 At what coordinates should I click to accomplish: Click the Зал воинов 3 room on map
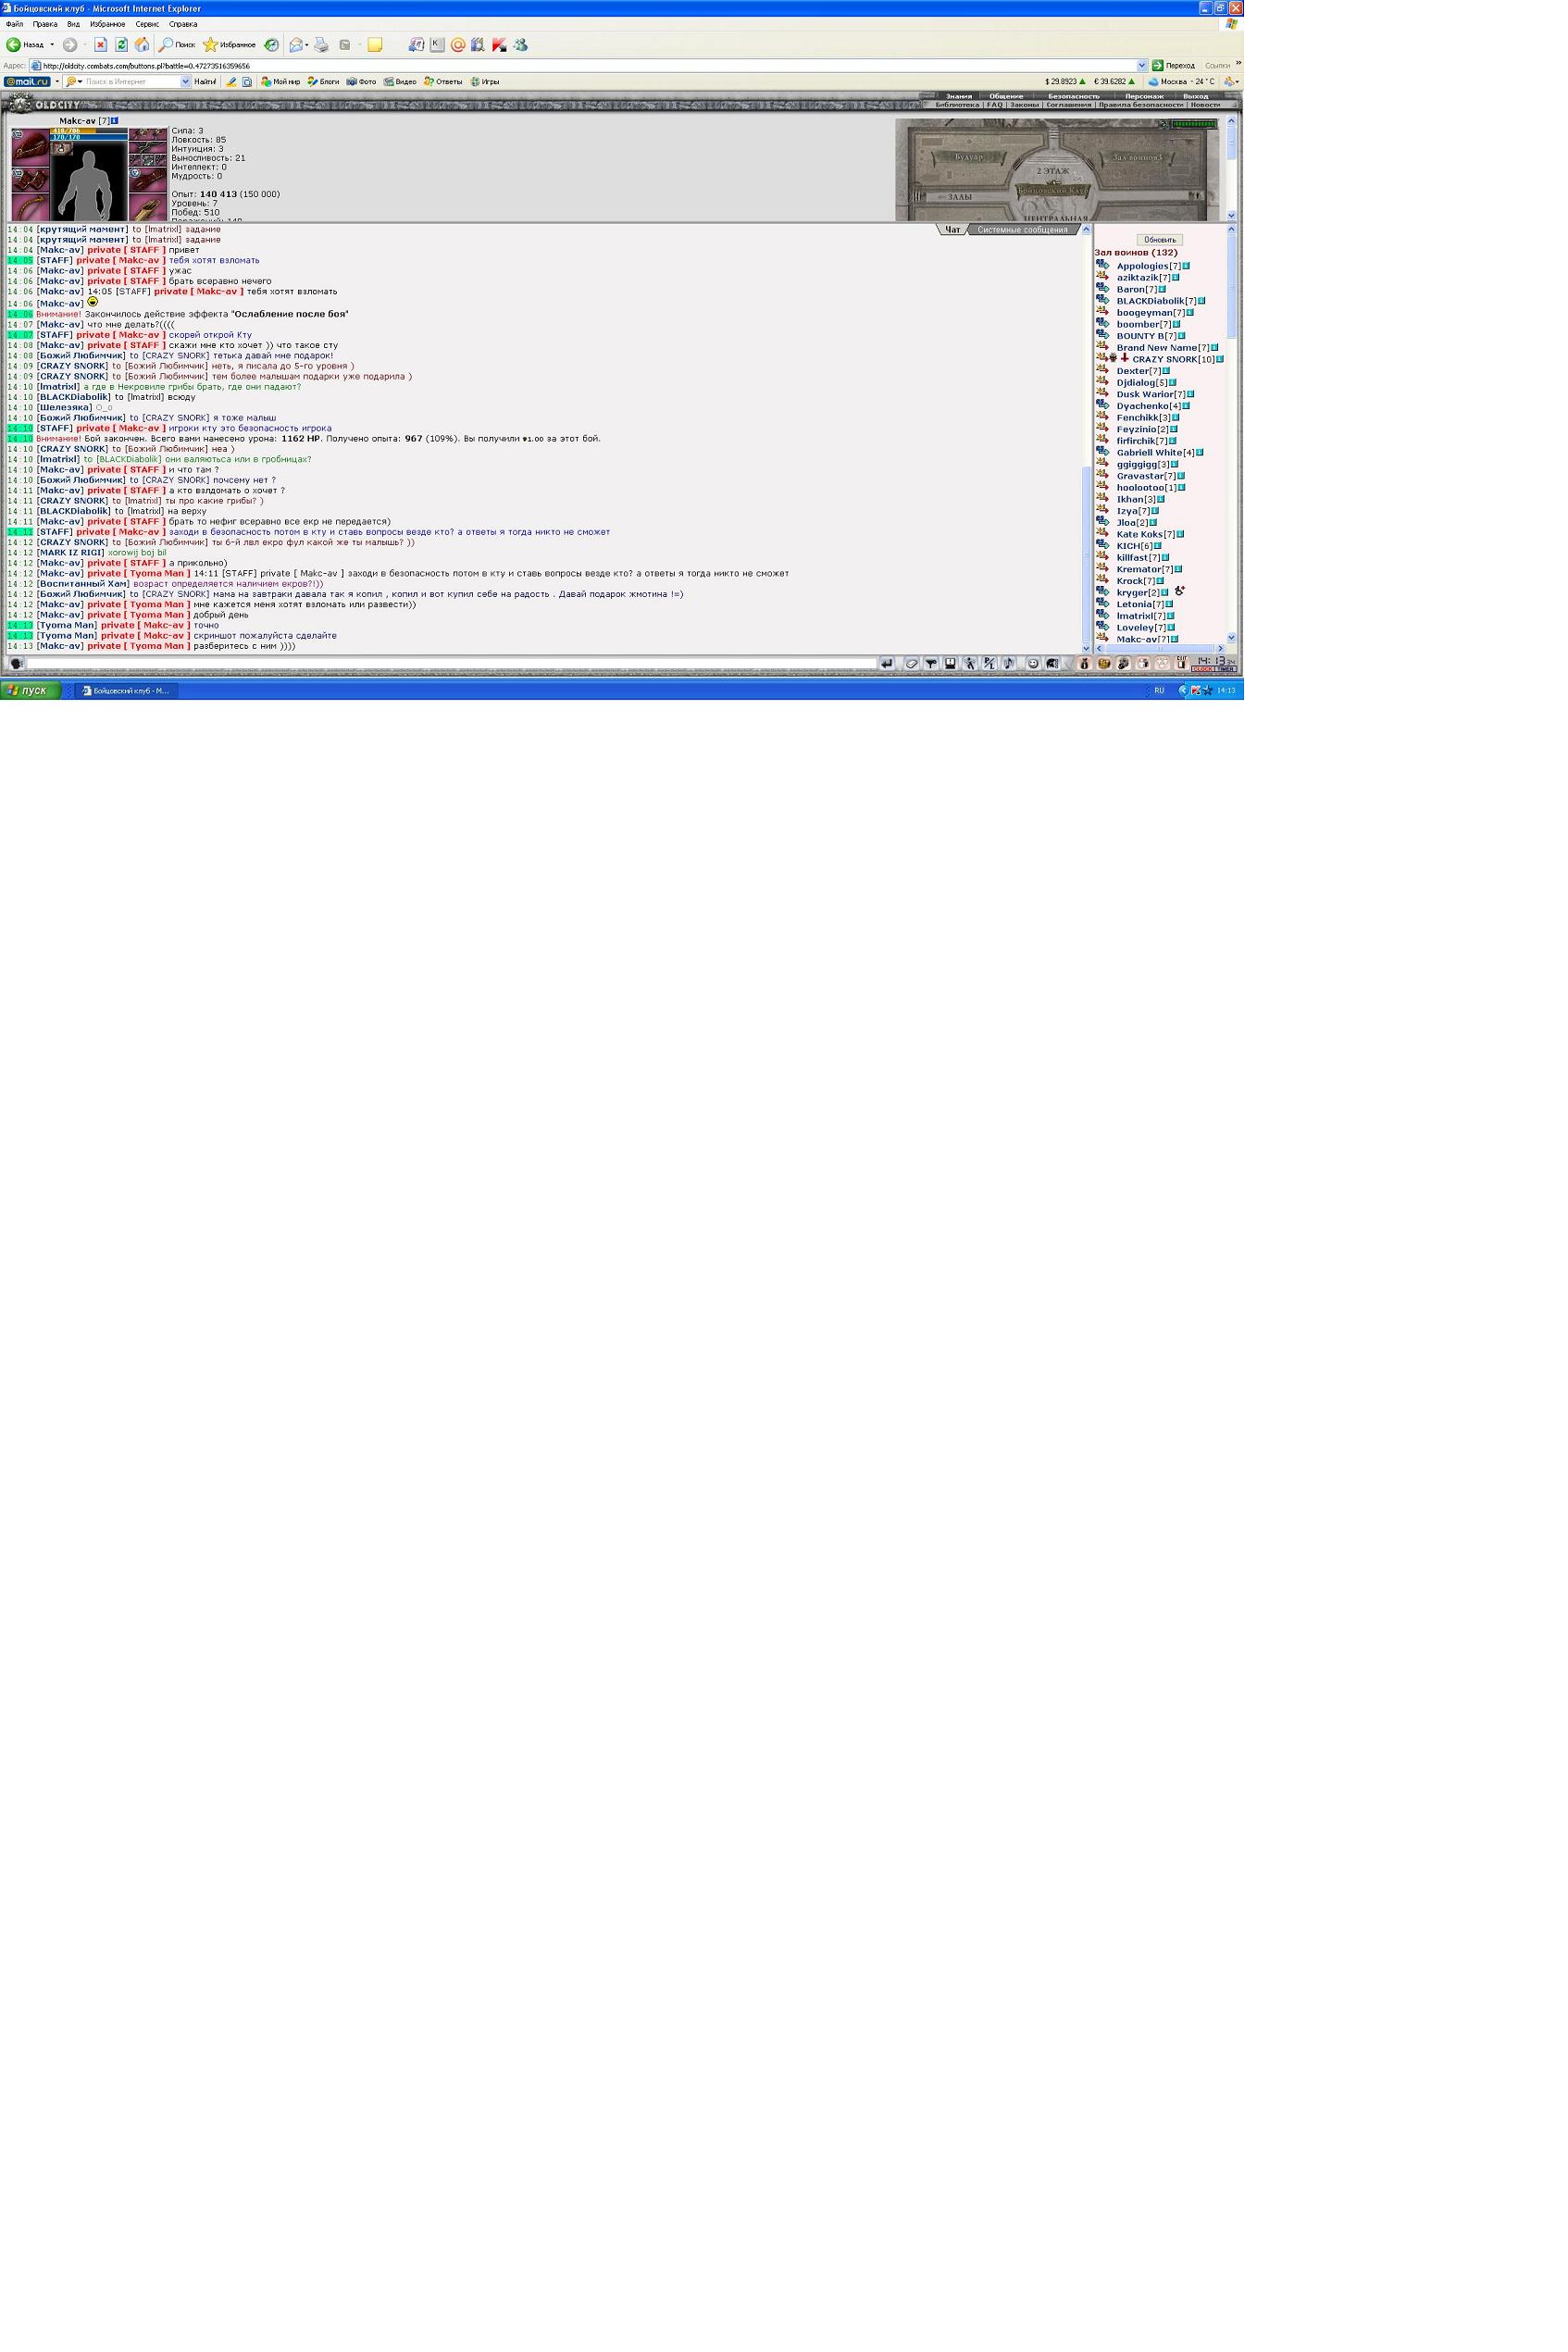tap(1137, 157)
